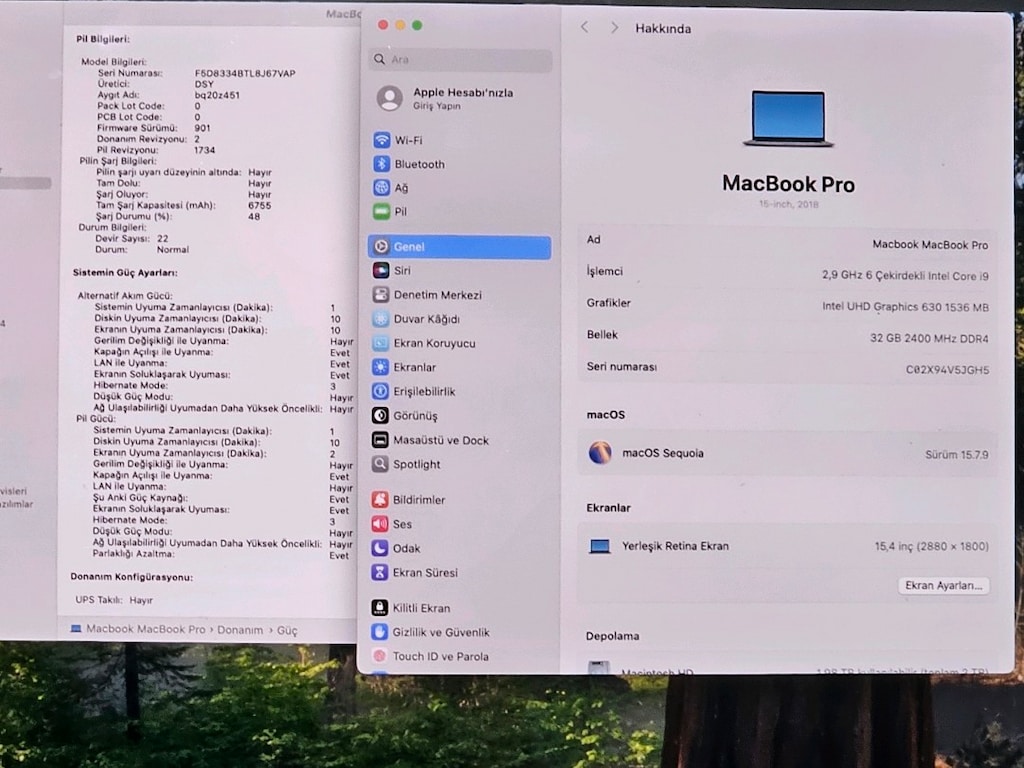The height and width of the screenshot is (768, 1024).
Task: Open the Siri icon in sidebar
Action: [381, 270]
